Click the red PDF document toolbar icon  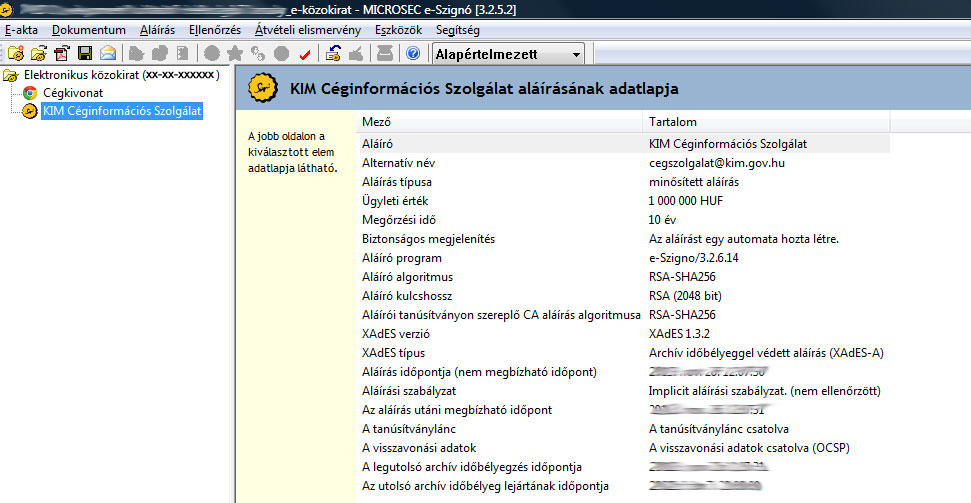tap(62, 53)
